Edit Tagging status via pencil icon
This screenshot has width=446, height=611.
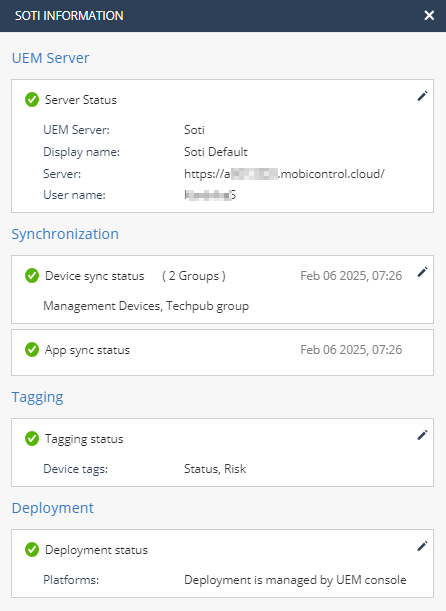422,435
